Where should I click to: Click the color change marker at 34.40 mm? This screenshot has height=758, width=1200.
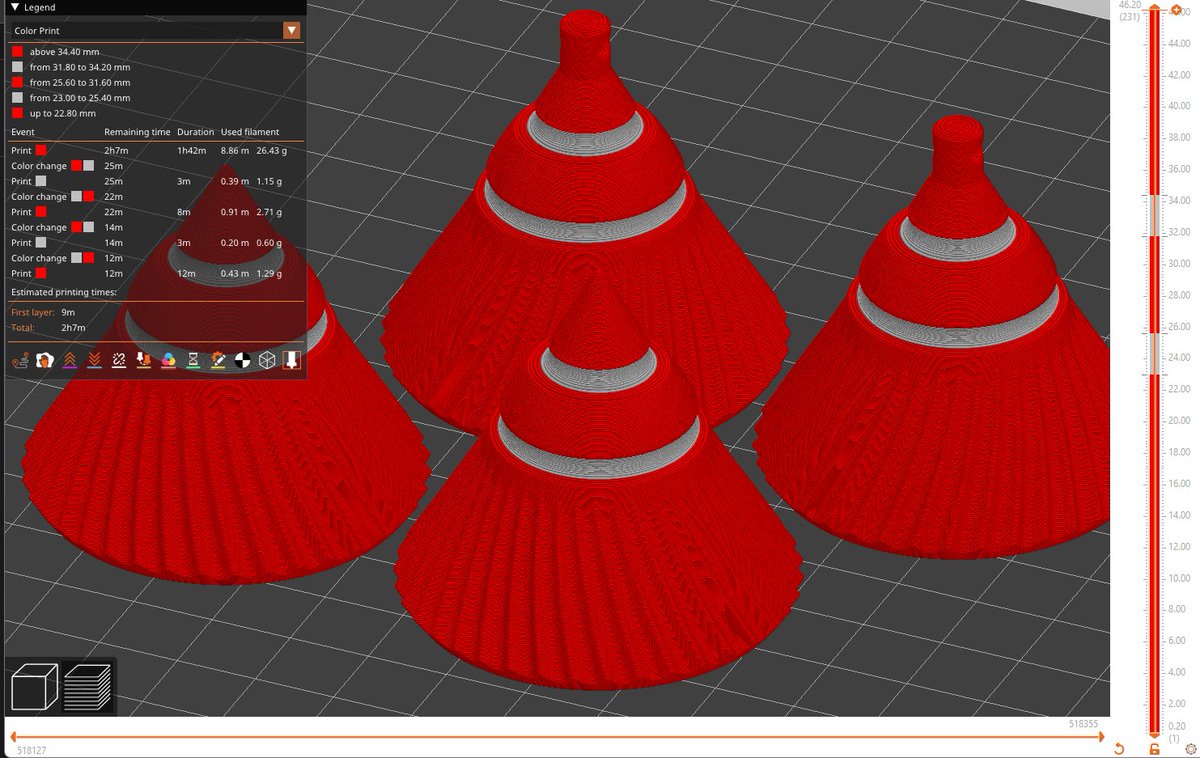coord(1154,195)
